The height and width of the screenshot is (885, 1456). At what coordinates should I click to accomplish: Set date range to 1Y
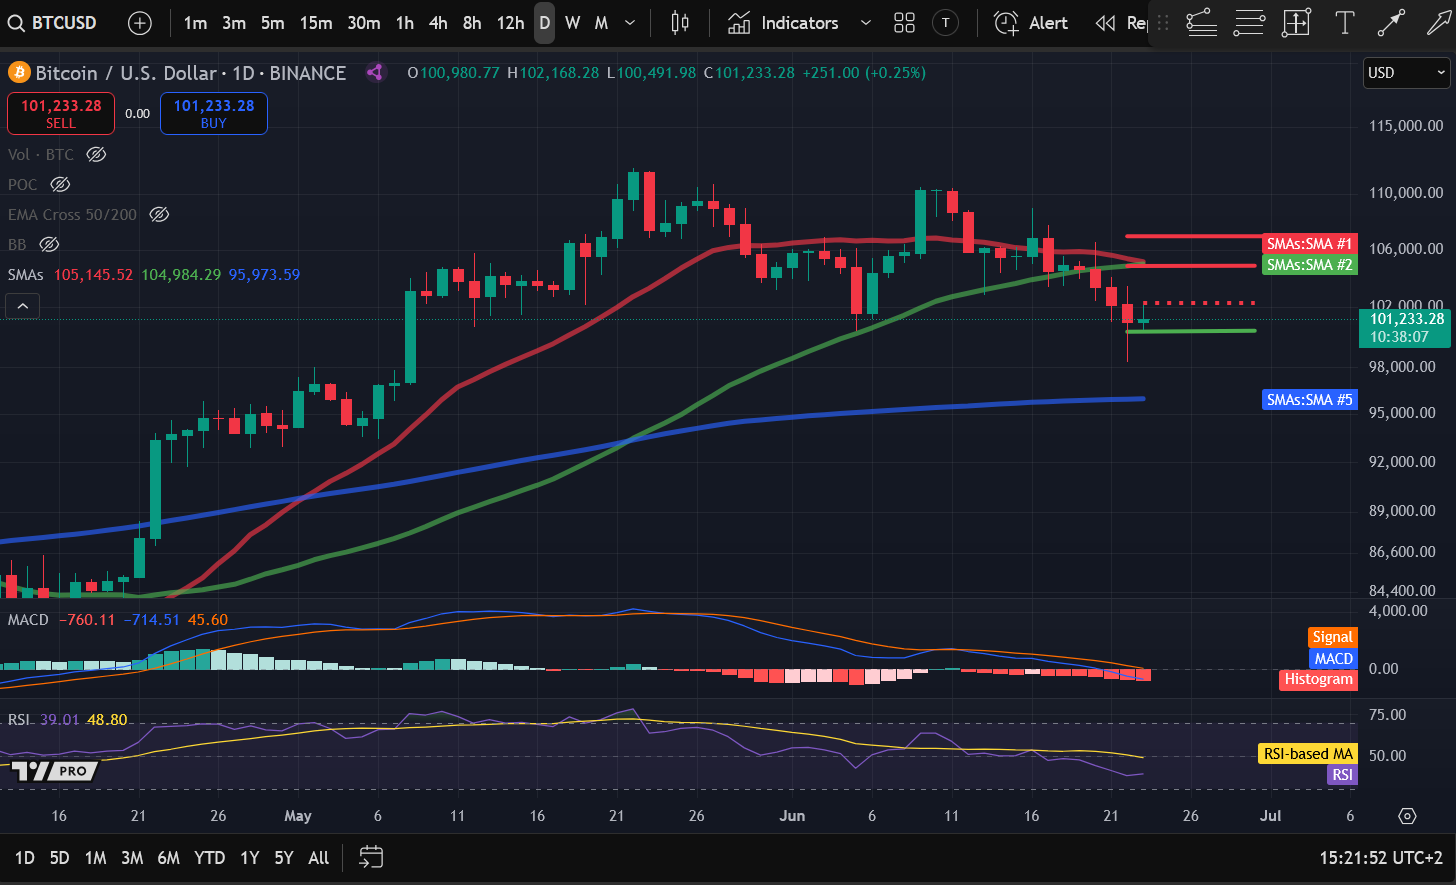point(249,857)
